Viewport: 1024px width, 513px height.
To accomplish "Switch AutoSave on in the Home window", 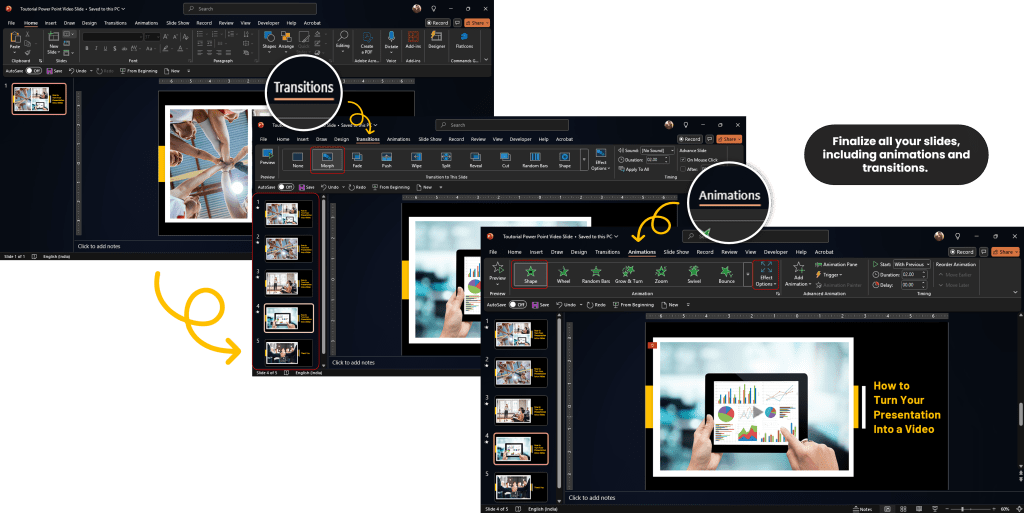I will (33, 71).
